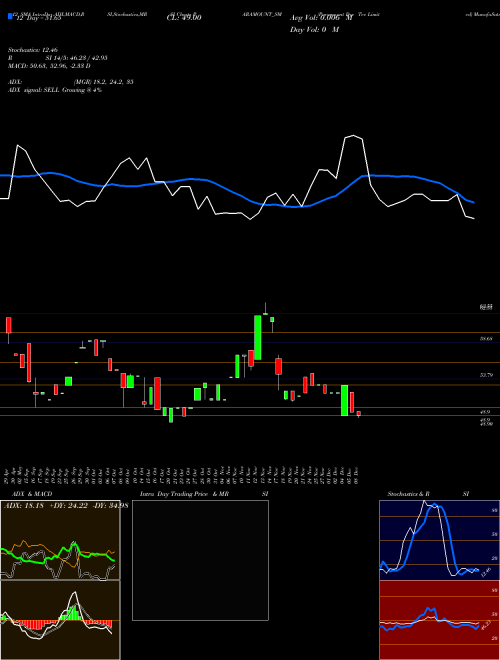Open the MACD histogram chart panel
500x660 pixels.
(60, 620)
